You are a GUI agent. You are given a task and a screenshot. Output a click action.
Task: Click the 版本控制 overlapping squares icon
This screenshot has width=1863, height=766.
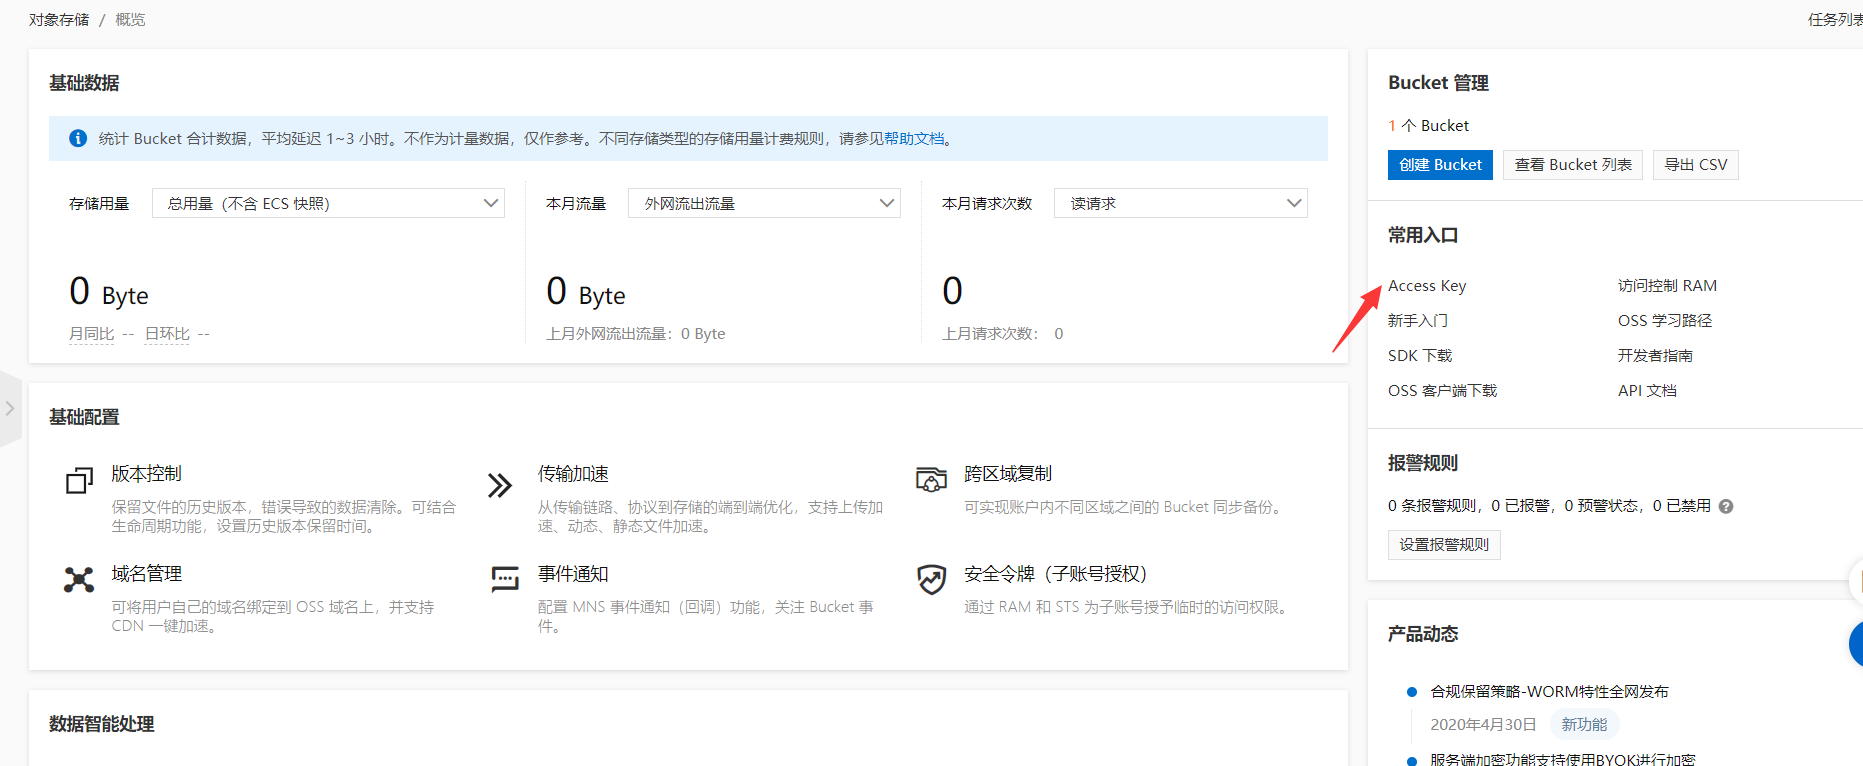coord(79,481)
